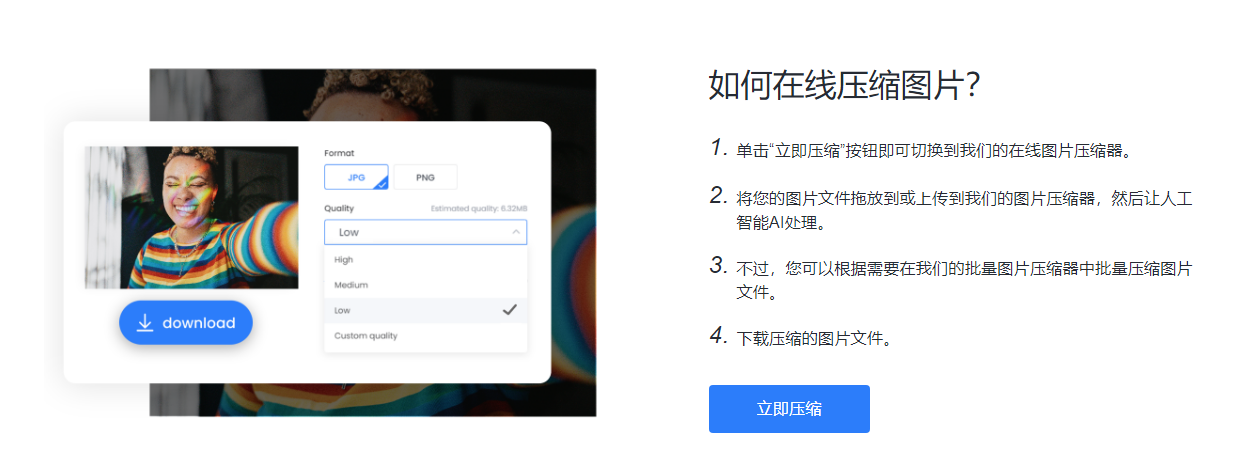Select the PNG format option

coord(425,177)
